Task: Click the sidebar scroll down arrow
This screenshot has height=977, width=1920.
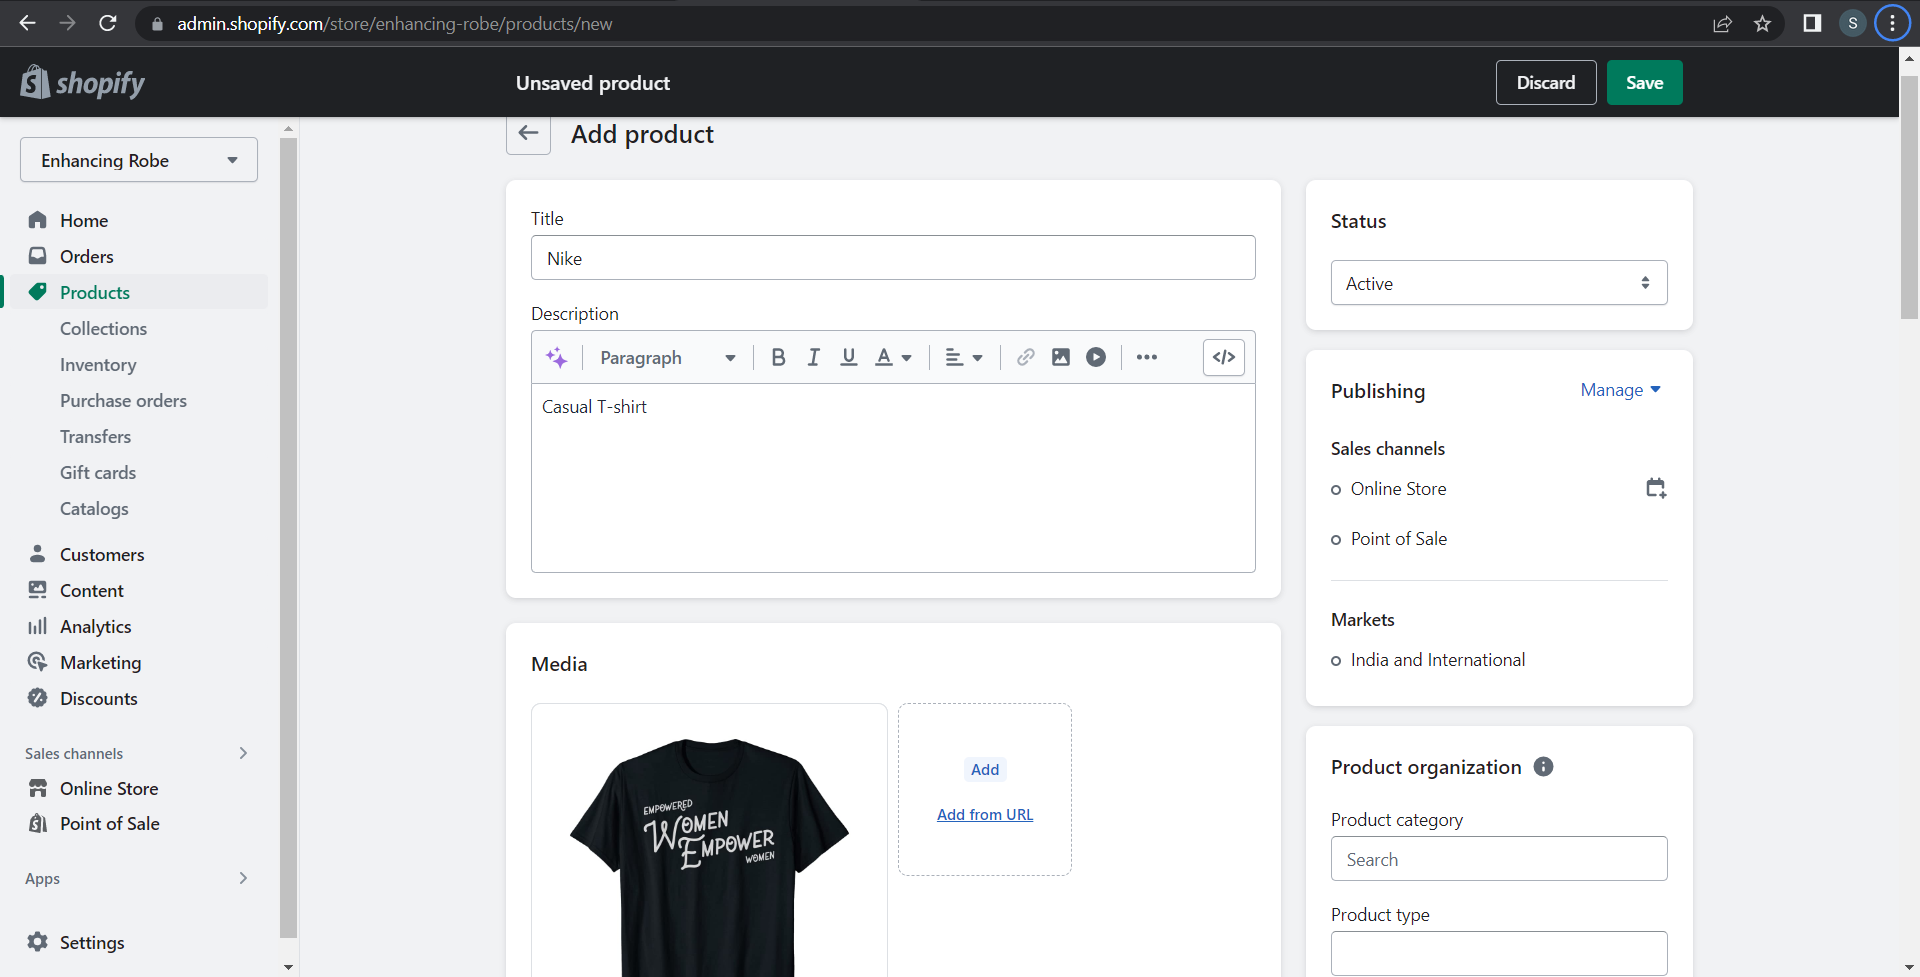Action: click(x=288, y=967)
